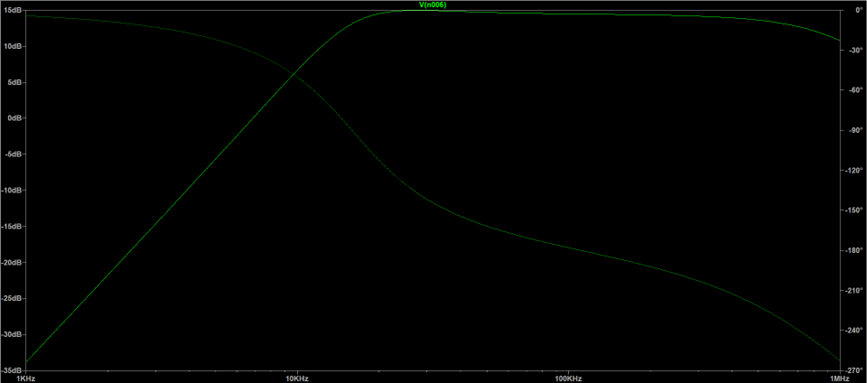The width and height of the screenshot is (867, 383).
Task: Click the V(n006) trace label
Action: (x=433, y=5)
